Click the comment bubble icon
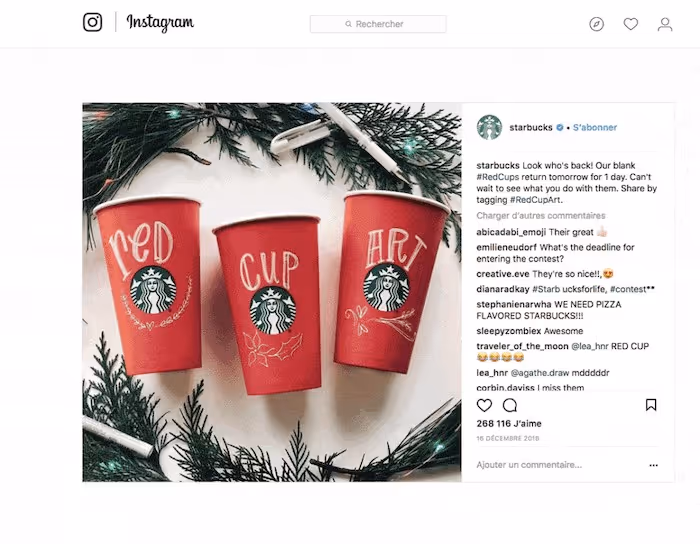The width and height of the screenshot is (700, 544). pos(510,405)
